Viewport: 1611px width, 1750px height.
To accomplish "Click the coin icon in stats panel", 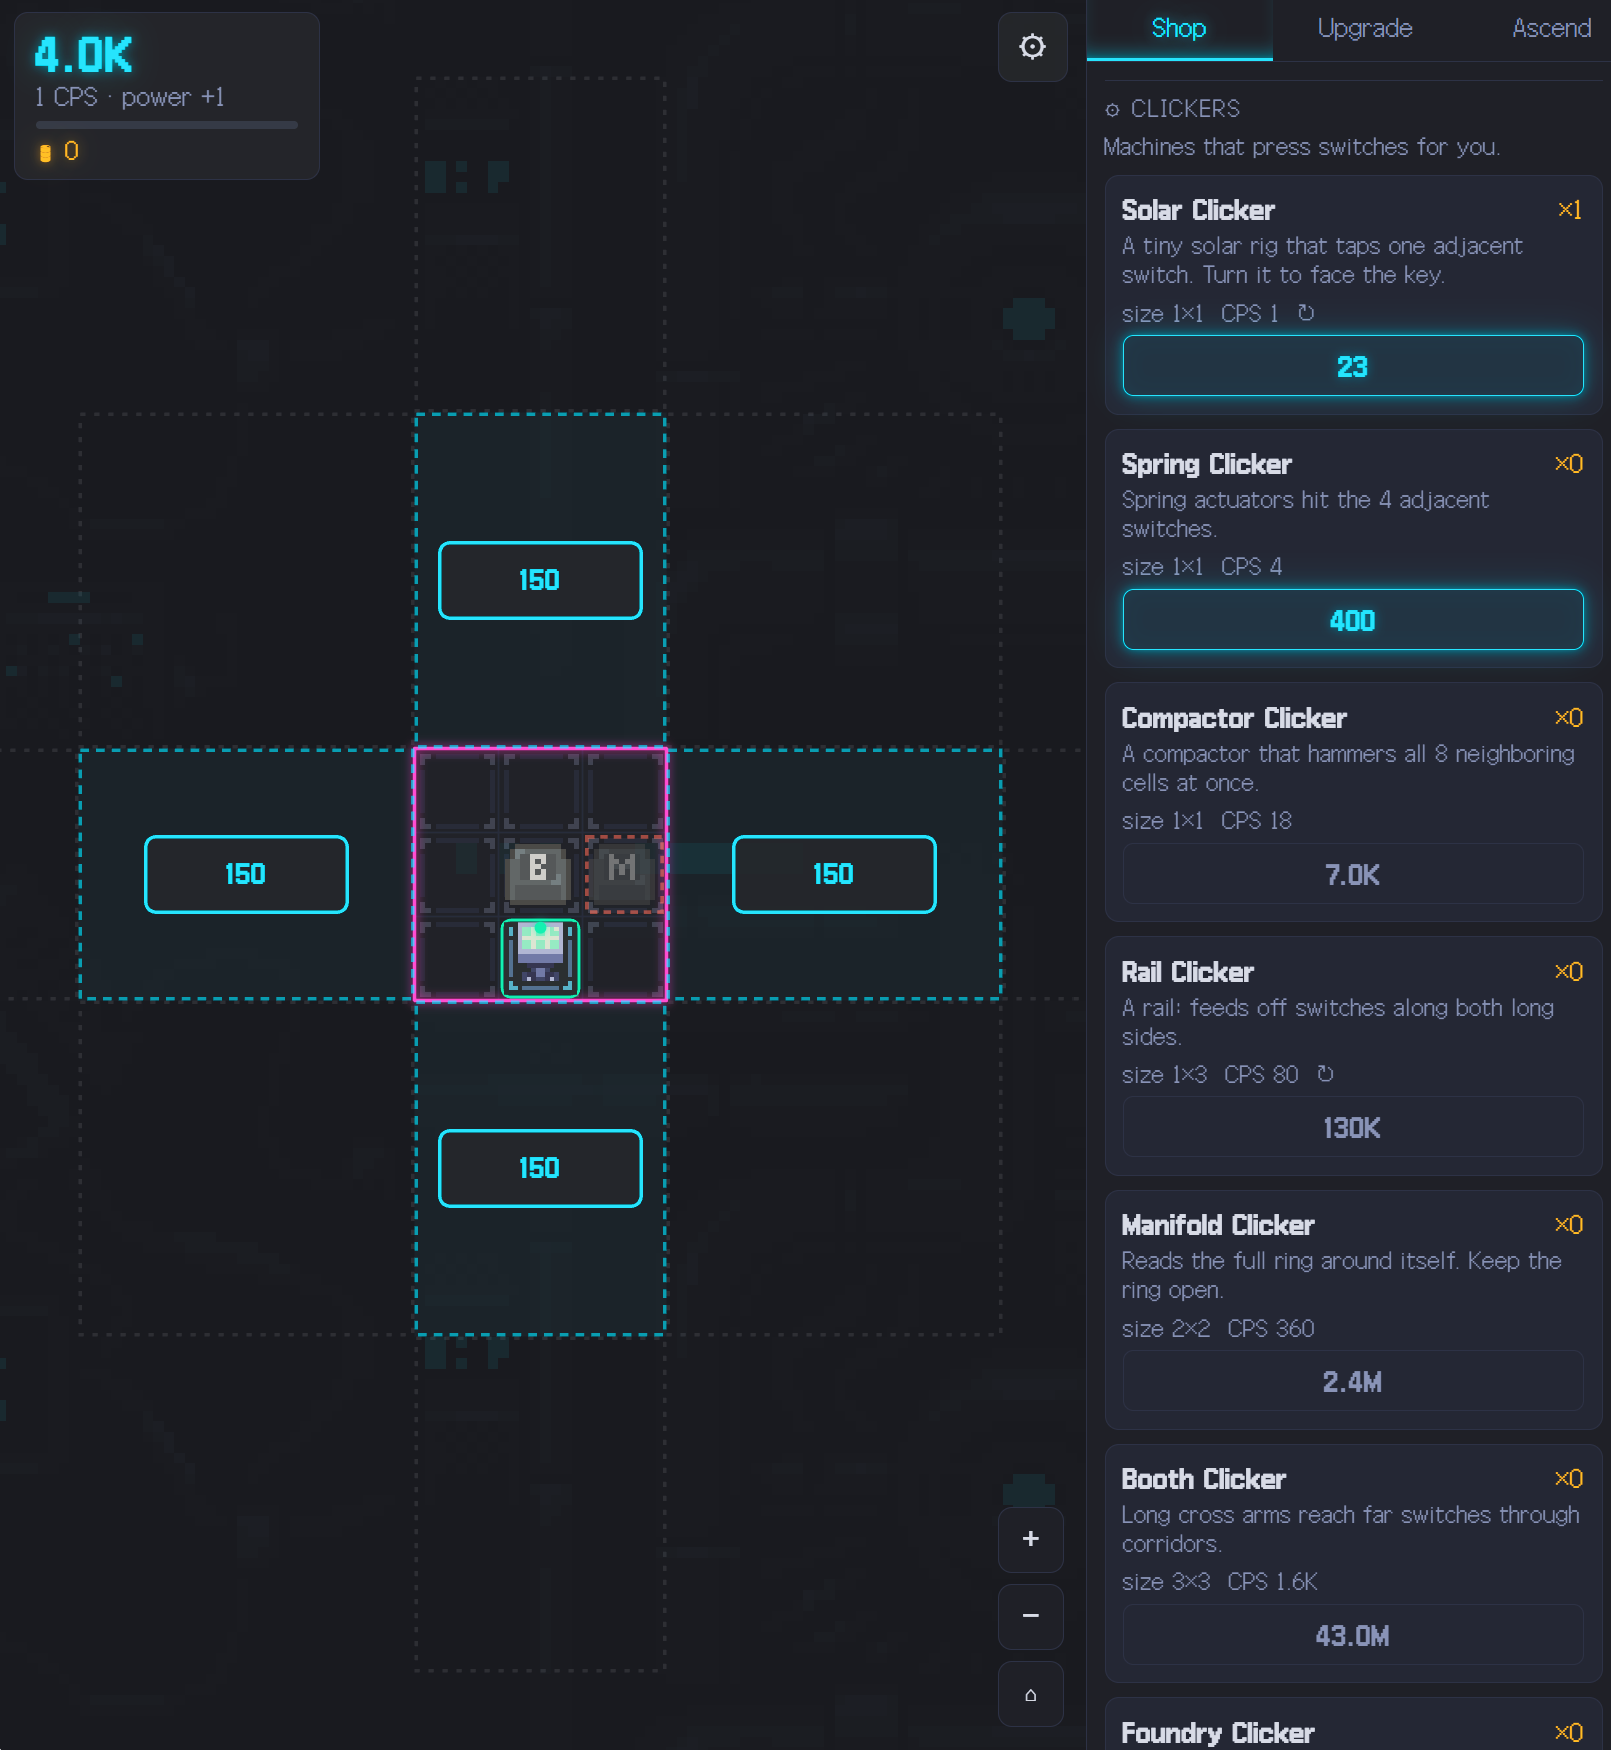I will (x=45, y=152).
